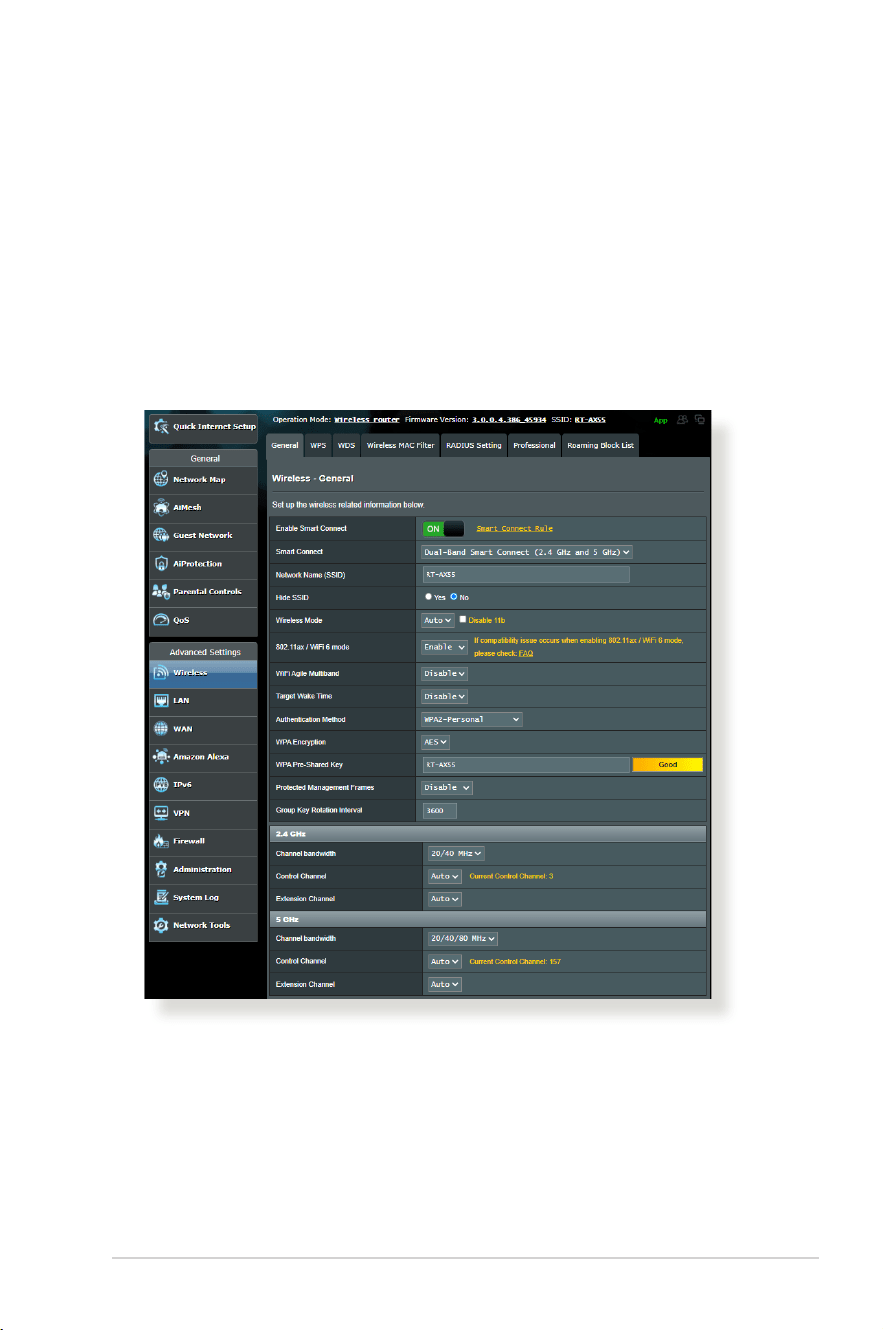Open Guest Network globe icon
This screenshot has width=883, height=1330.
(x=161, y=535)
